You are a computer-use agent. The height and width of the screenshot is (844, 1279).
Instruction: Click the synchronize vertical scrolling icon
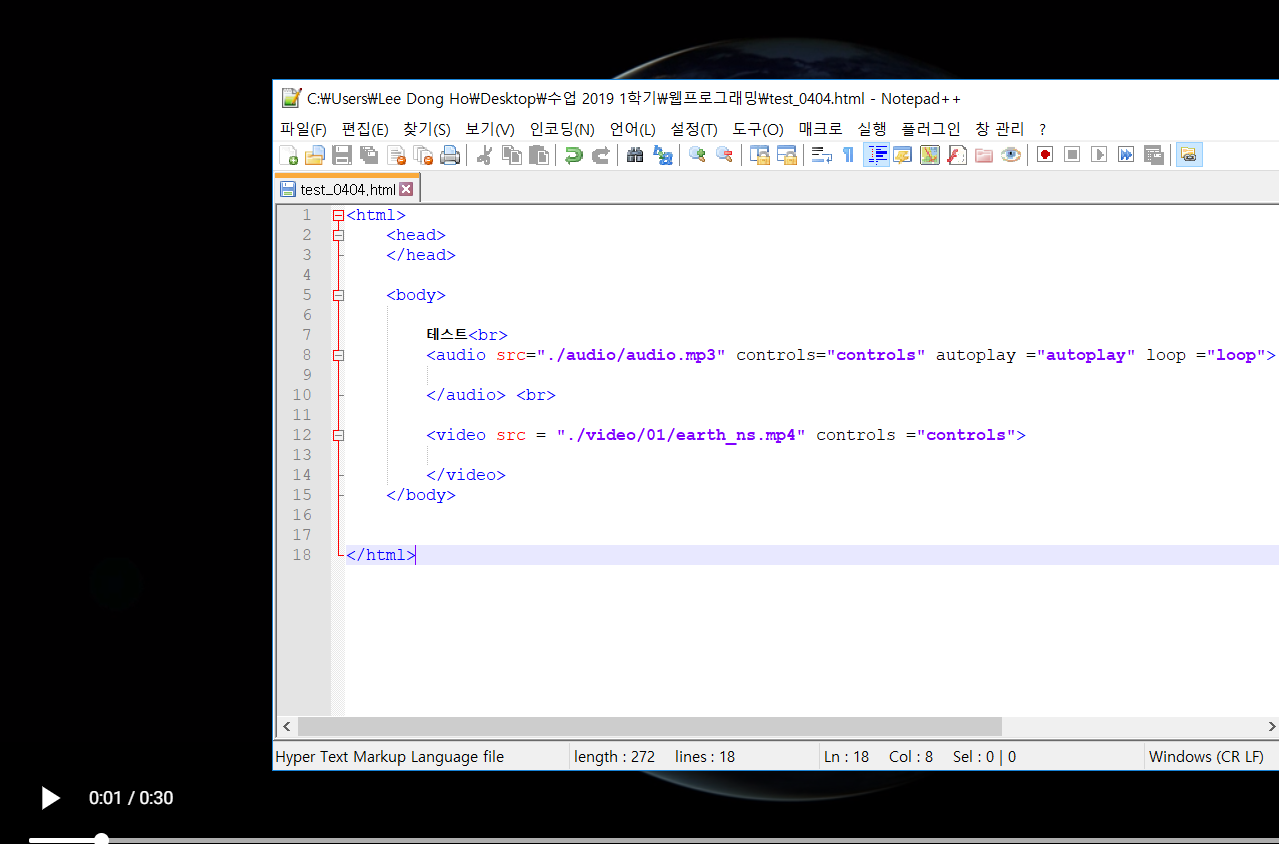(x=760, y=155)
